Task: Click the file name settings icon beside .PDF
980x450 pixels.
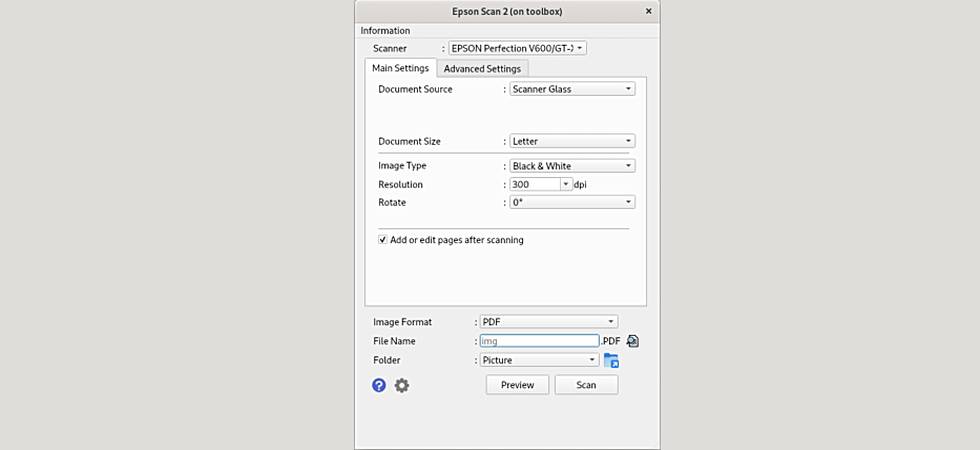Action: pos(632,341)
